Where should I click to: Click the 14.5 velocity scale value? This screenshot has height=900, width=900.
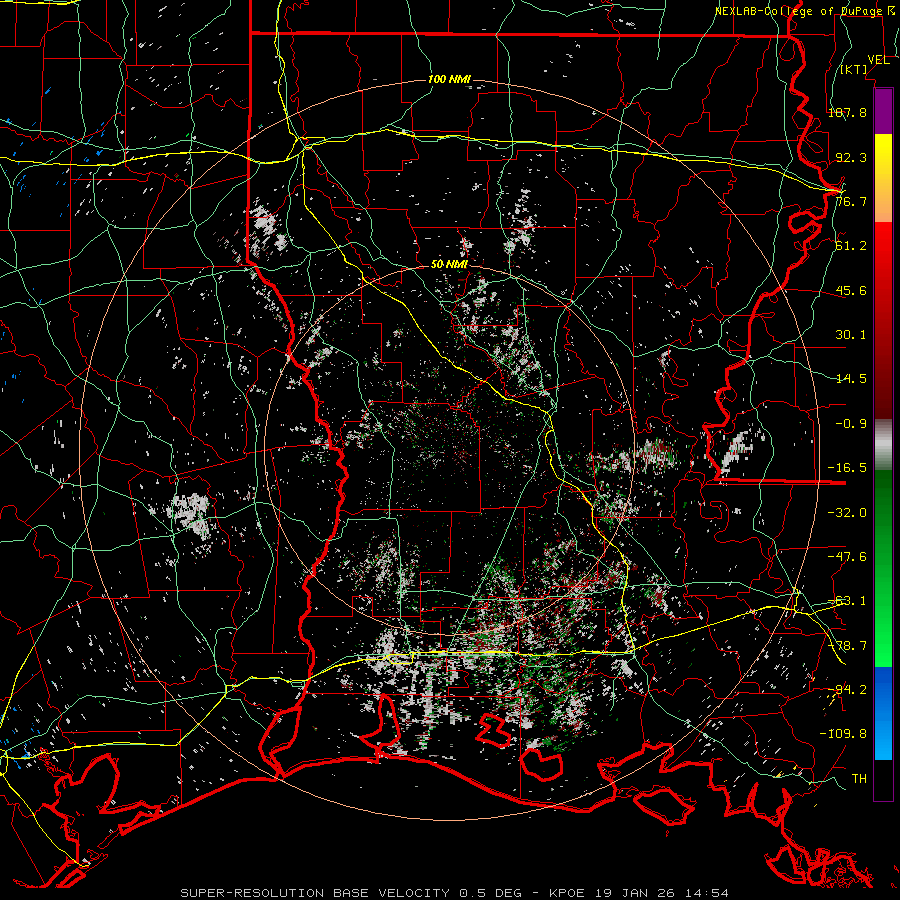(x=851, y=379)
